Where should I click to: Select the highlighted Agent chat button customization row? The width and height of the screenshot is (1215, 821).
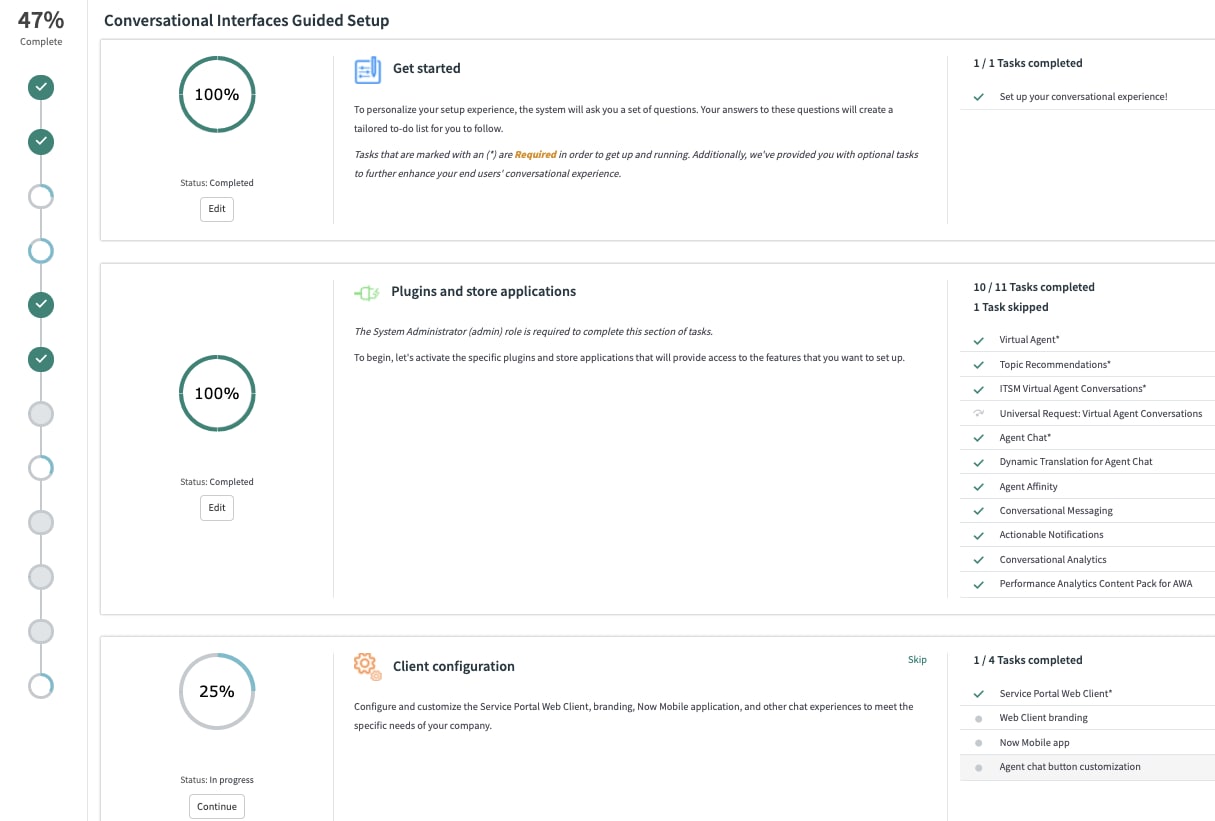[x=1070, y=767]
